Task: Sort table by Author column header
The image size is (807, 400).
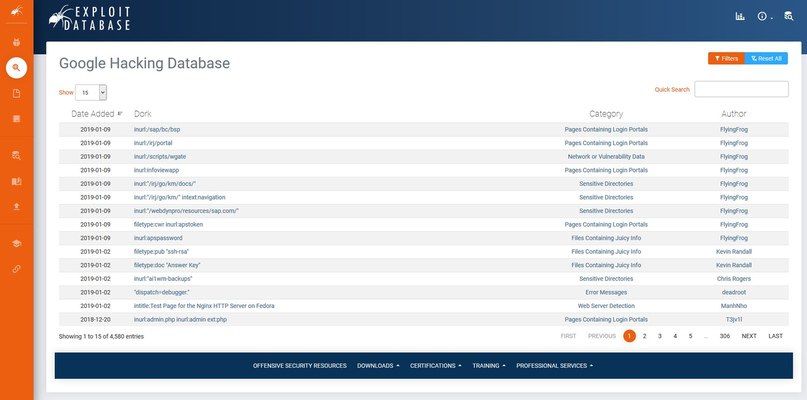Action: pyautogui.click(x=733, y=114)
